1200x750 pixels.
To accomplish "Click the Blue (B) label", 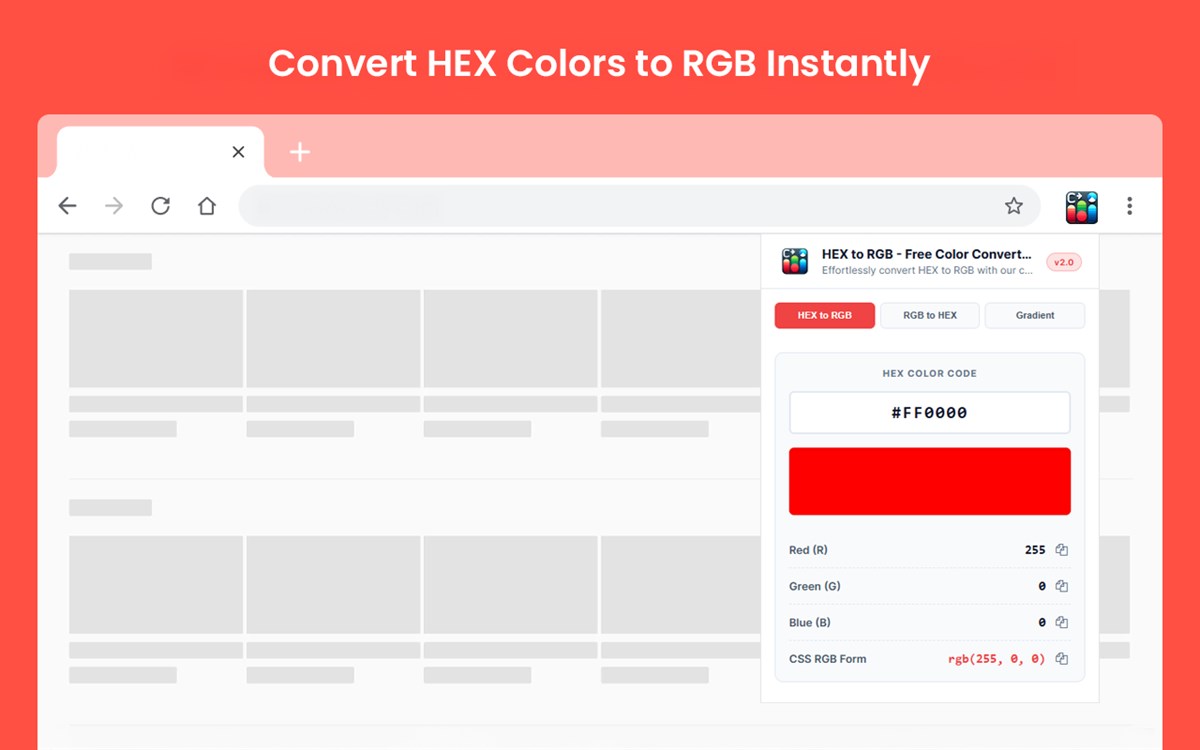I will [x=810, y=622].
